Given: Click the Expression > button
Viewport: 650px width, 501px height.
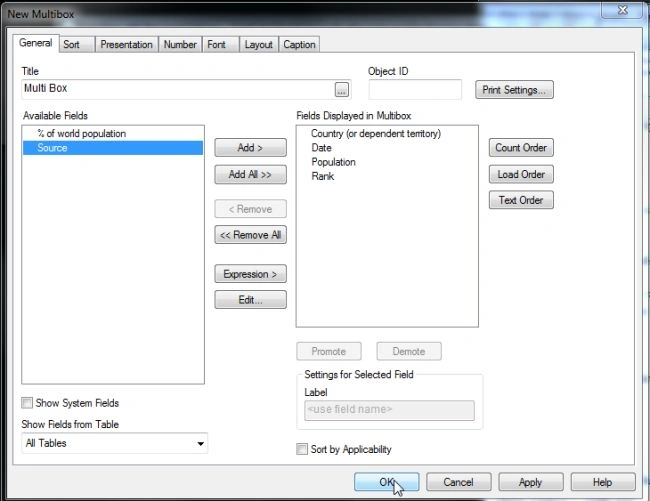Looking at the screenshot, I should tap(250, 274).
